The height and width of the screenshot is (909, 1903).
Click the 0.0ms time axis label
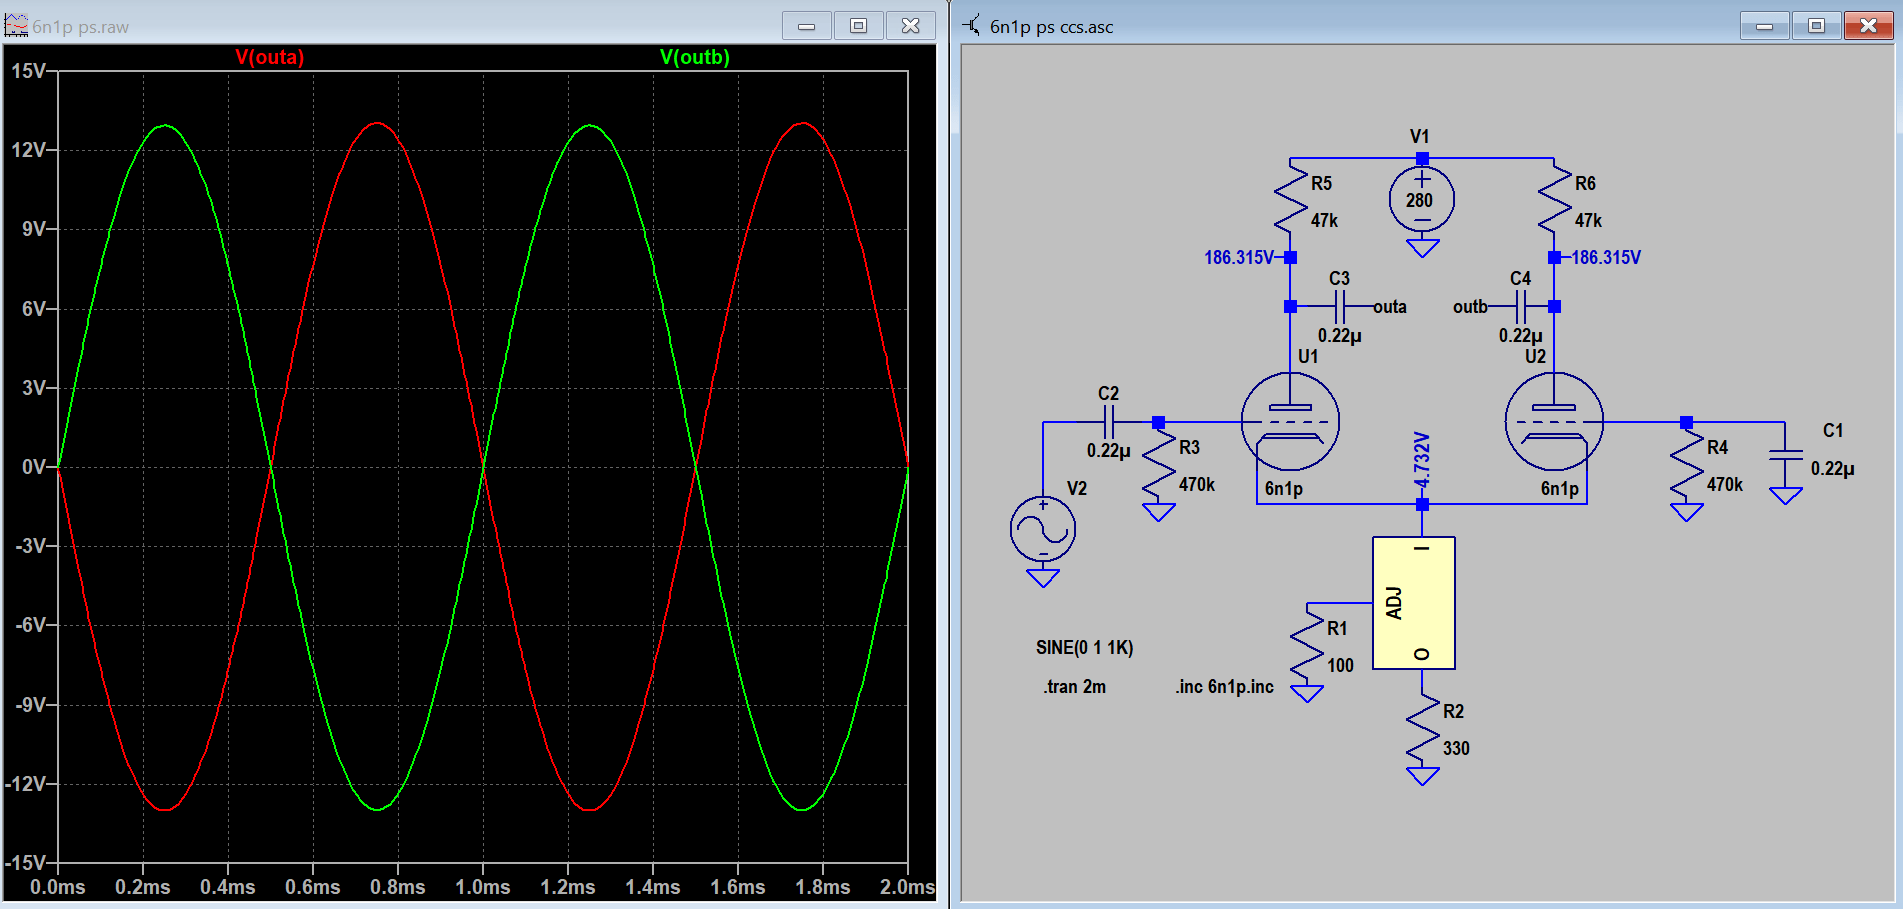click(x=58, y=888)
